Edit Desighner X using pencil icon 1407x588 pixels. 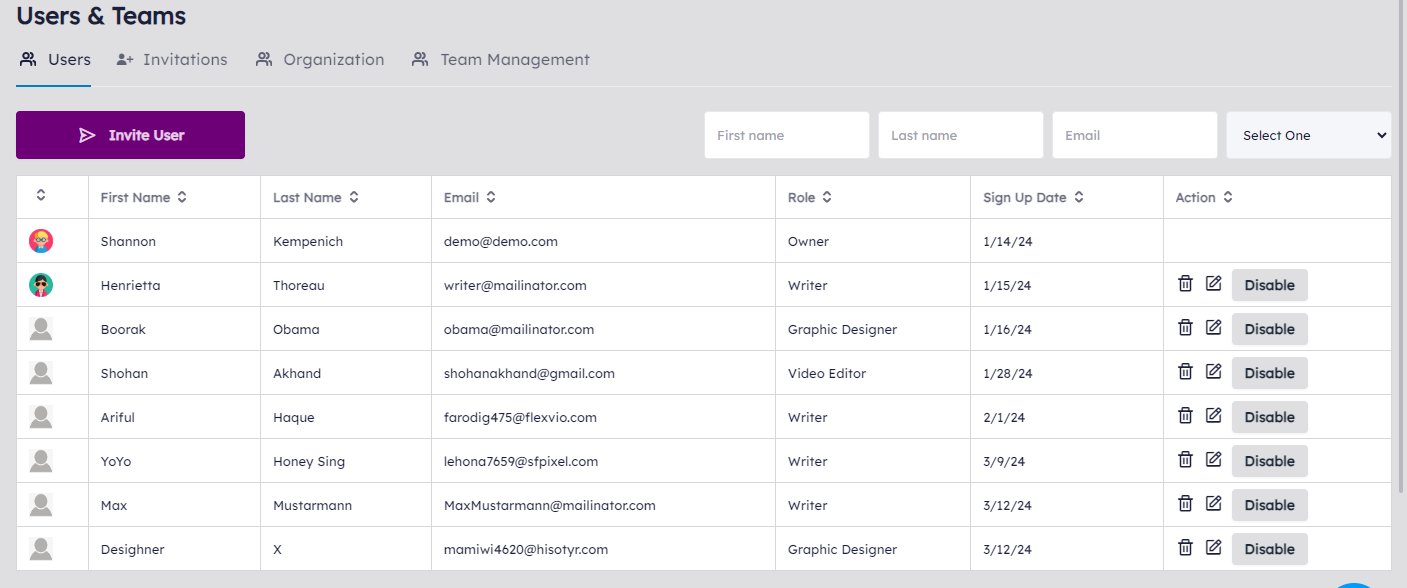coord(1214,548)
